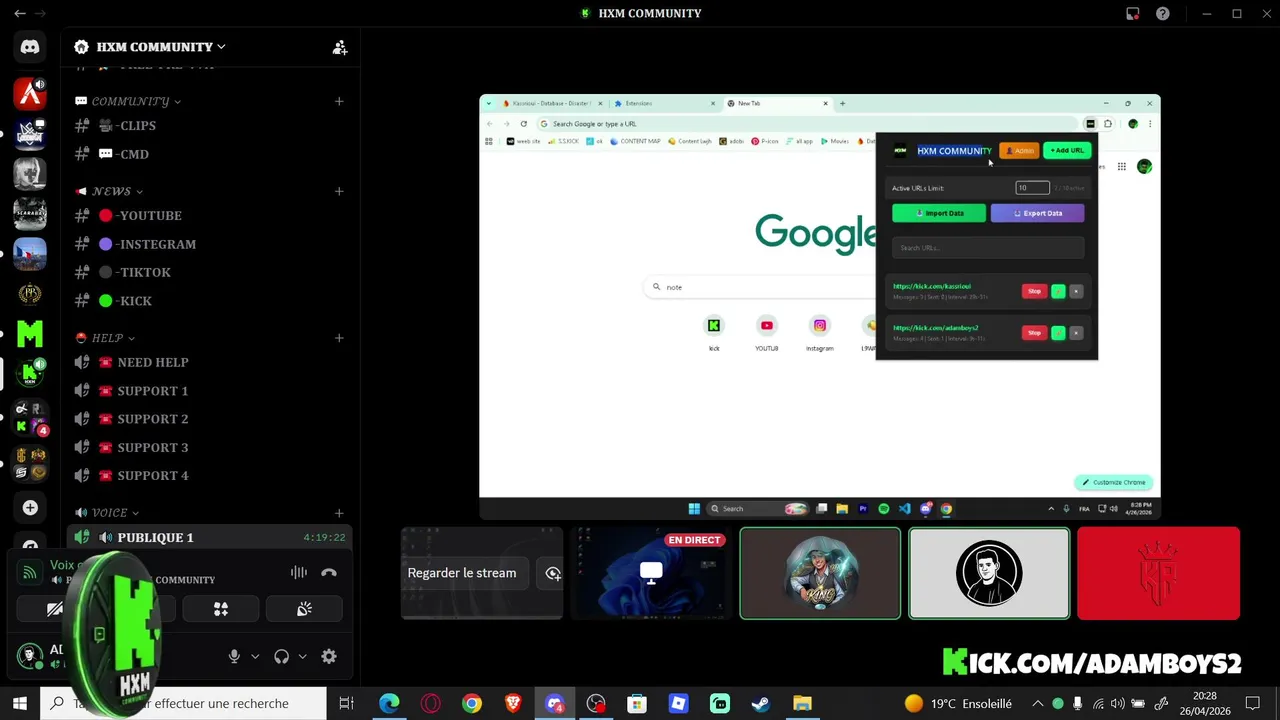Viewport: 1280px width, 720px height.
Task: Select the King avatar participant tile
Action: 820,574
